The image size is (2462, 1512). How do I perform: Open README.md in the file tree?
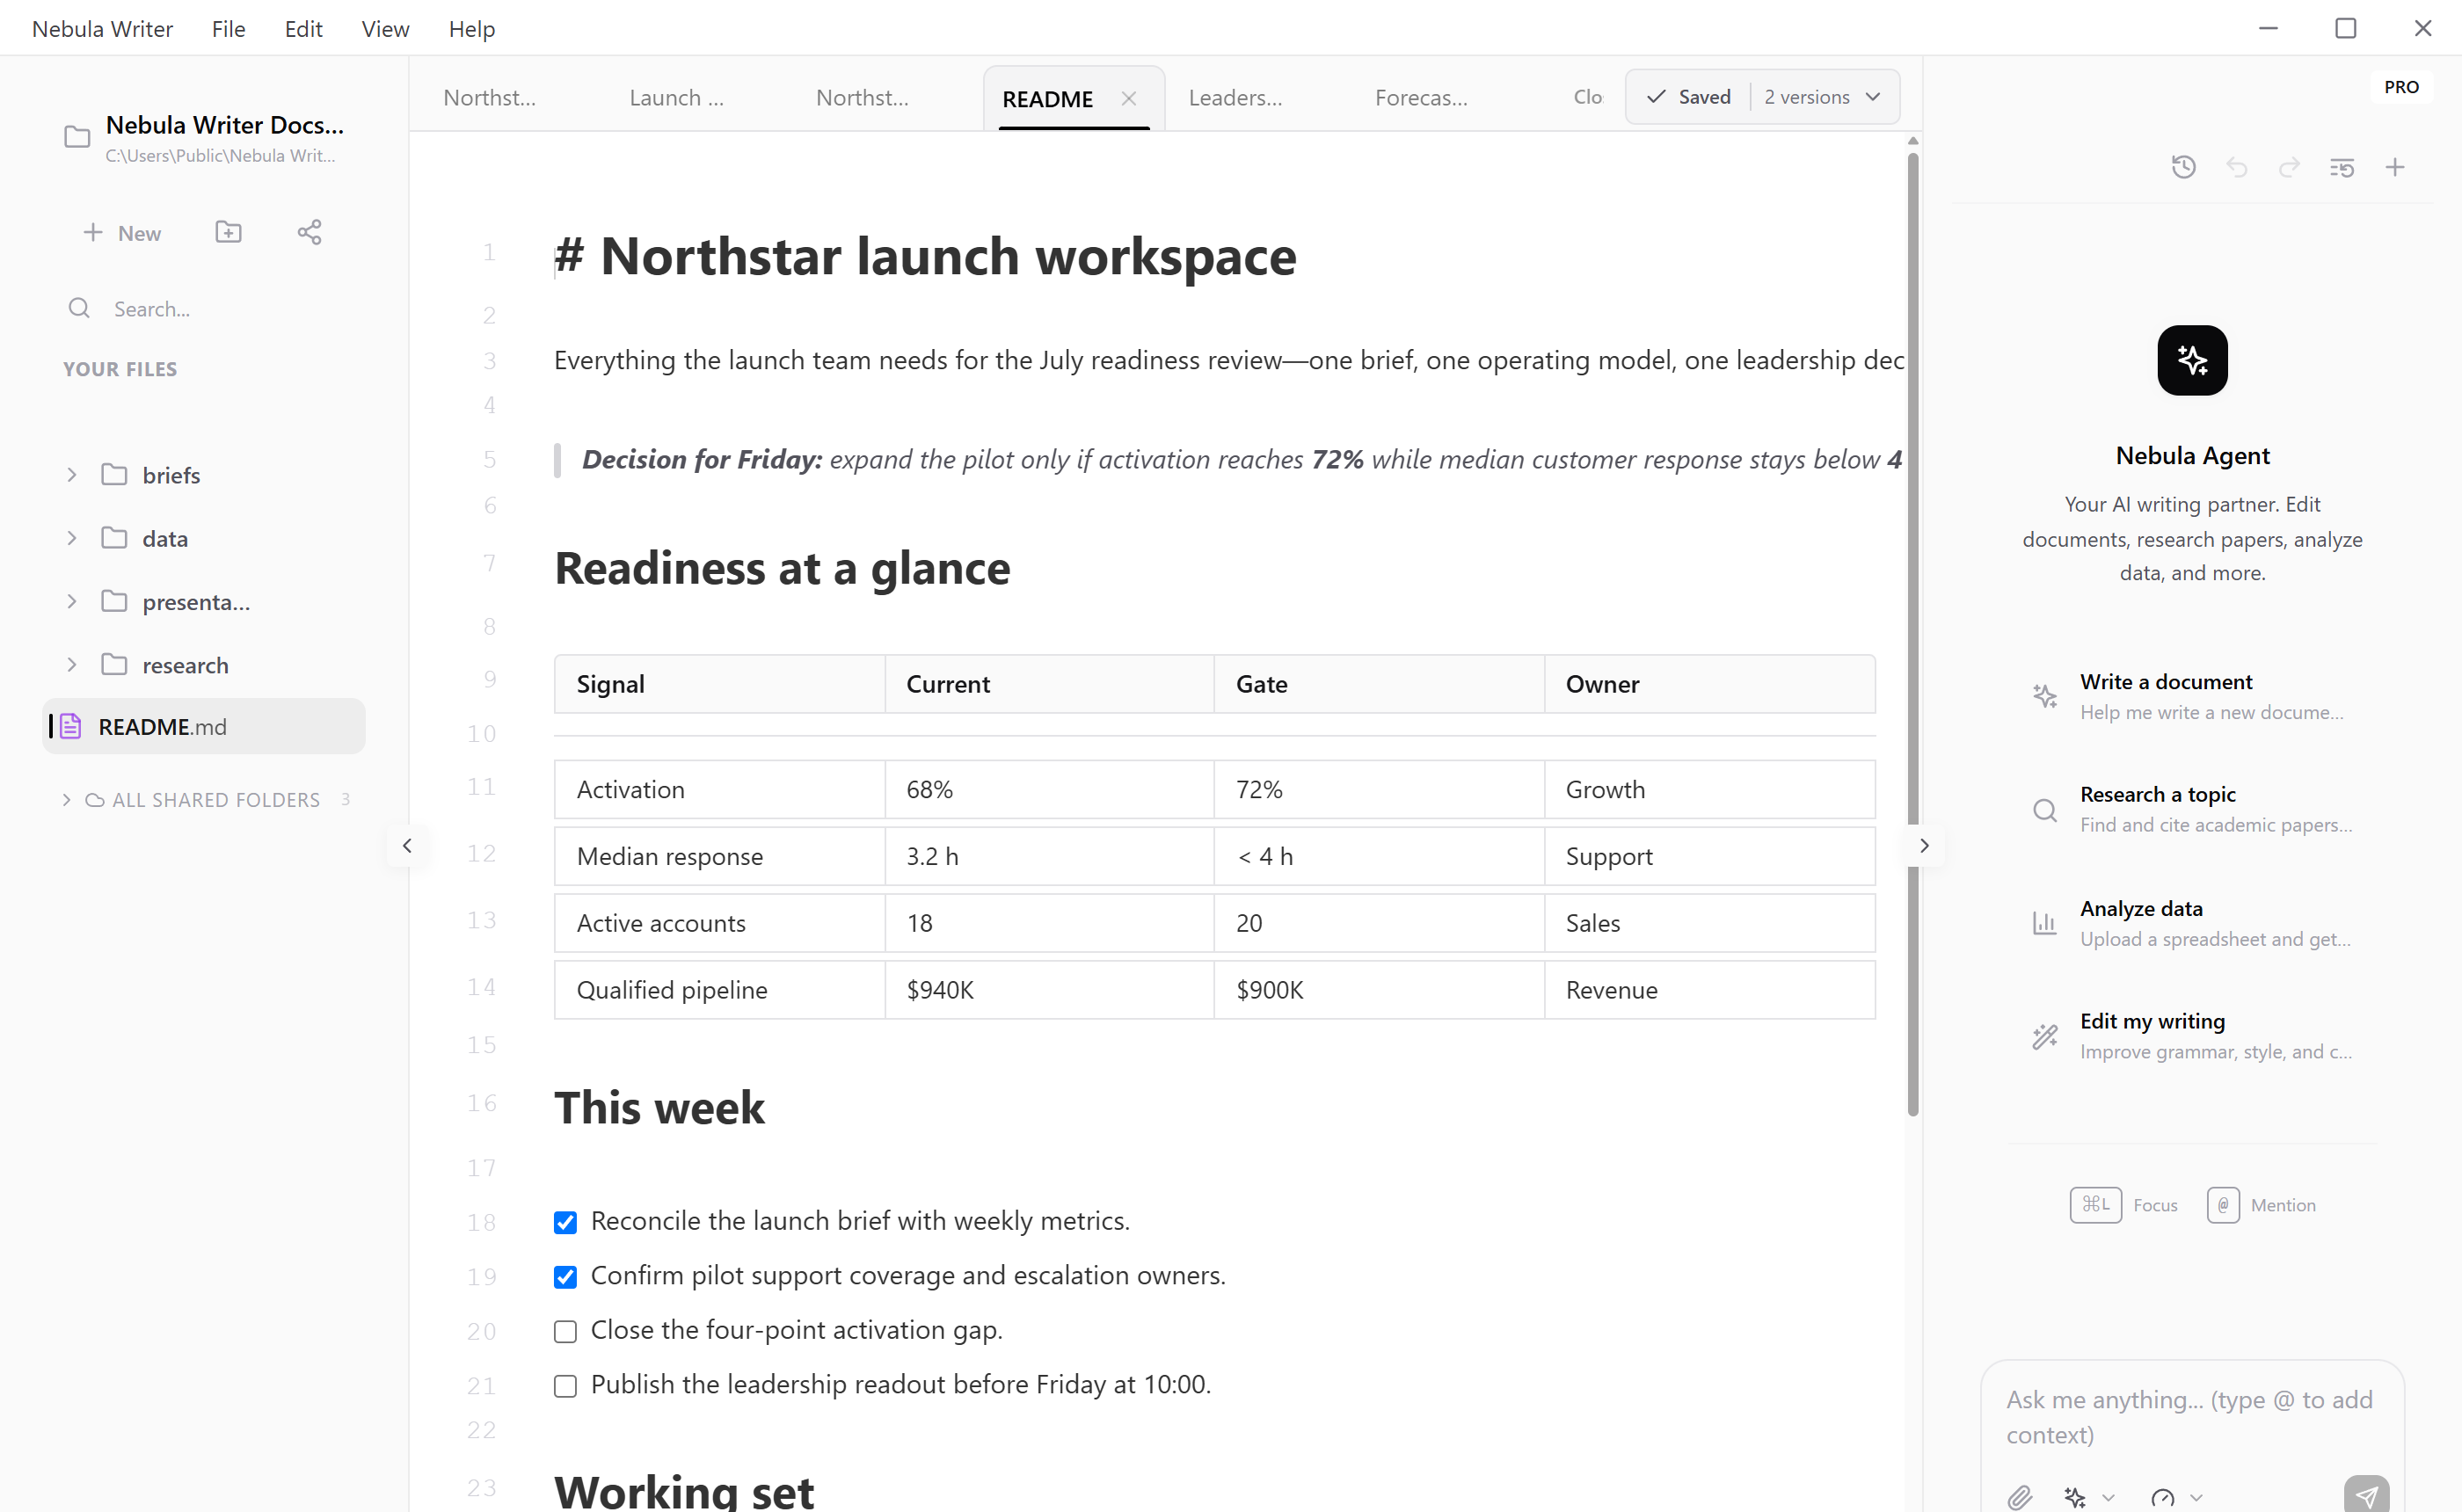pyautogui.click(x=204, y=726)
